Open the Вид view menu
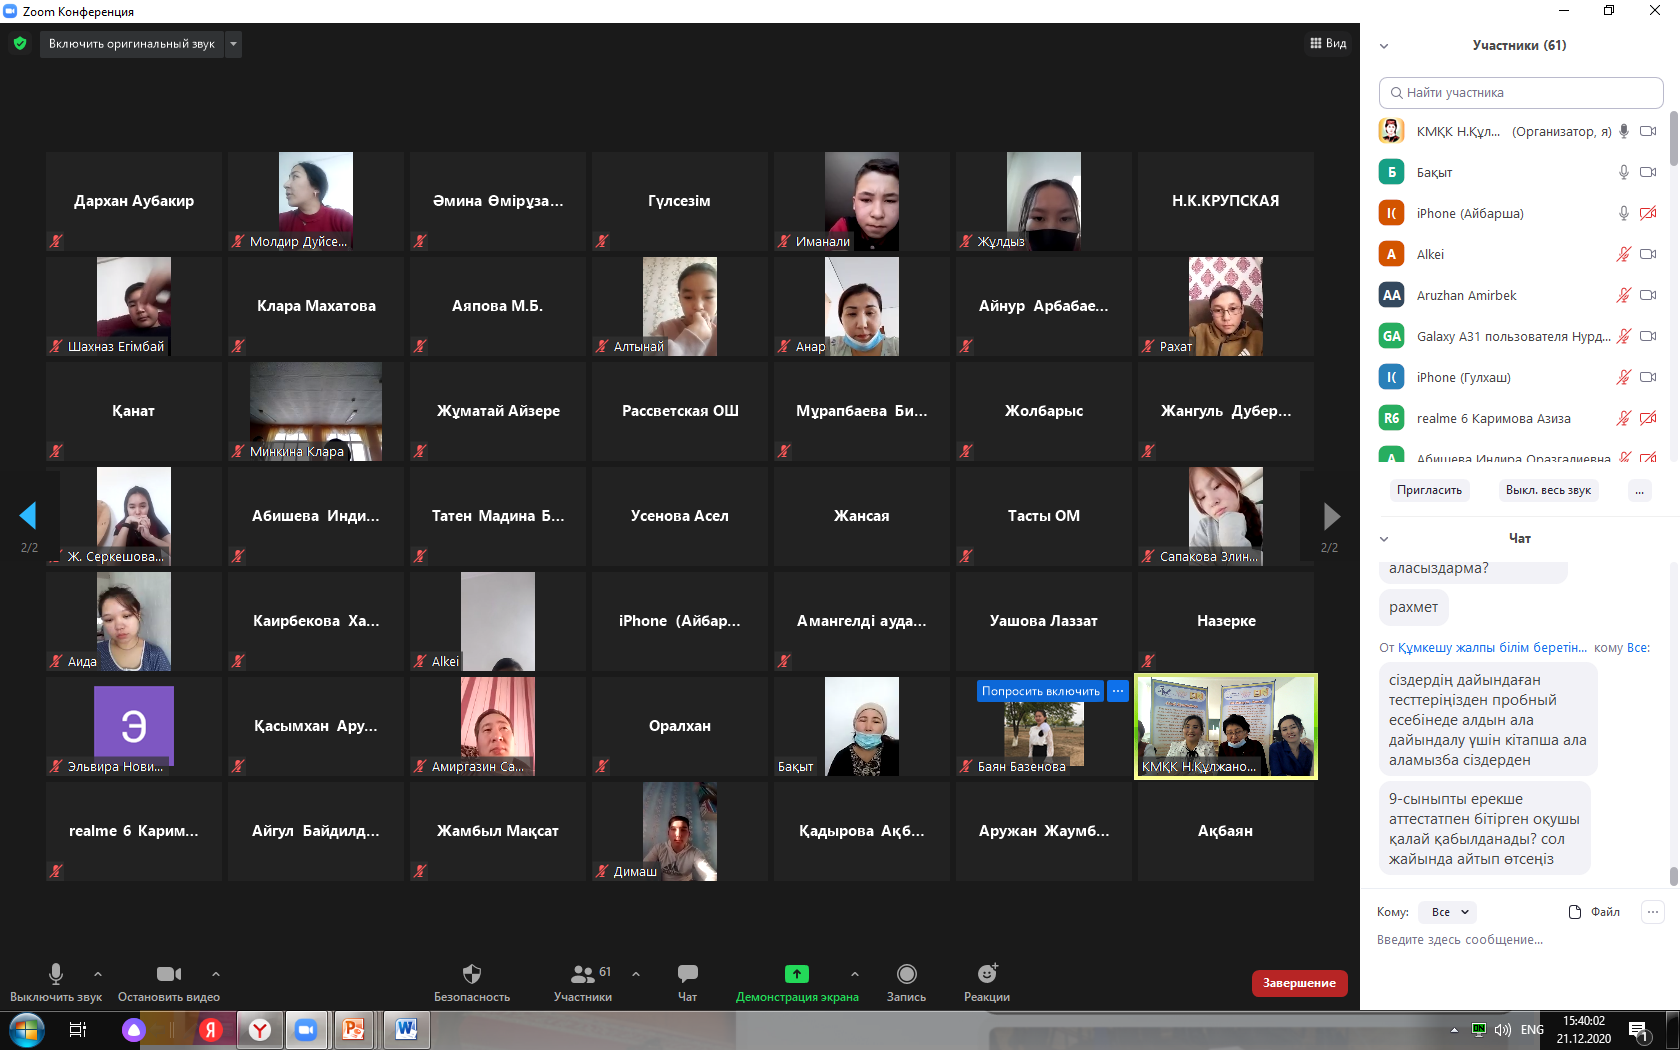 1328,44
